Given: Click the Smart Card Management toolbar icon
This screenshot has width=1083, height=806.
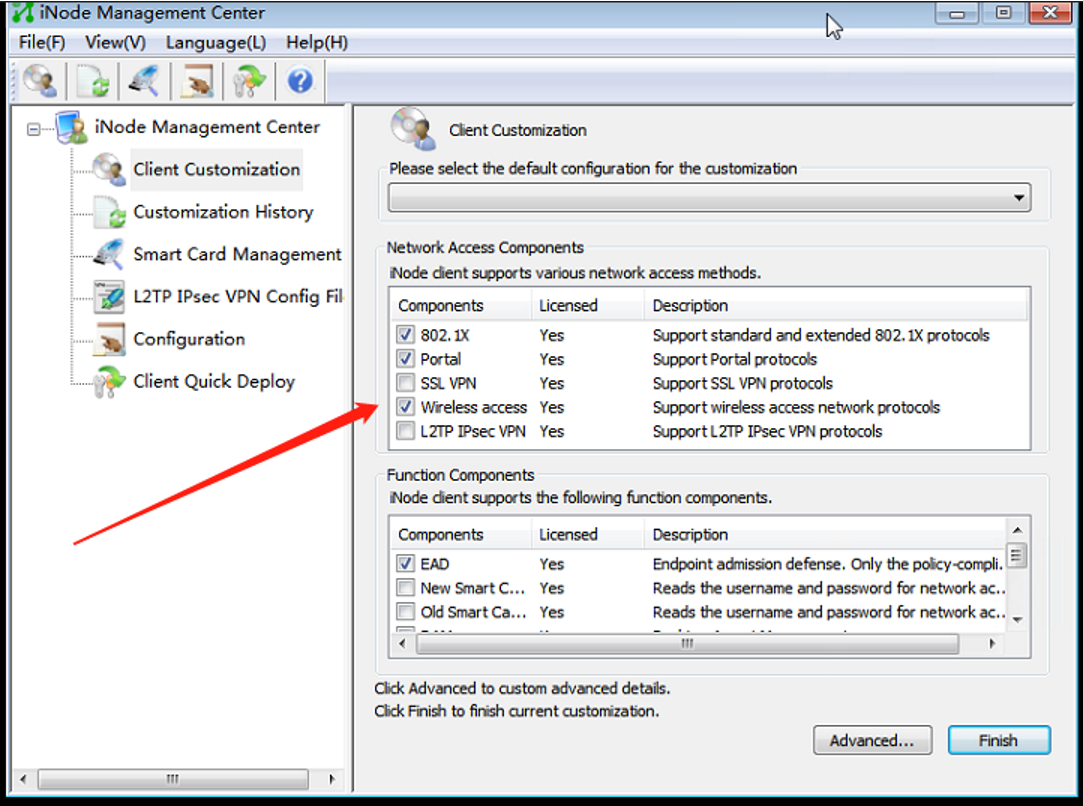Looking at the screenshot, I should coord(144,81).
